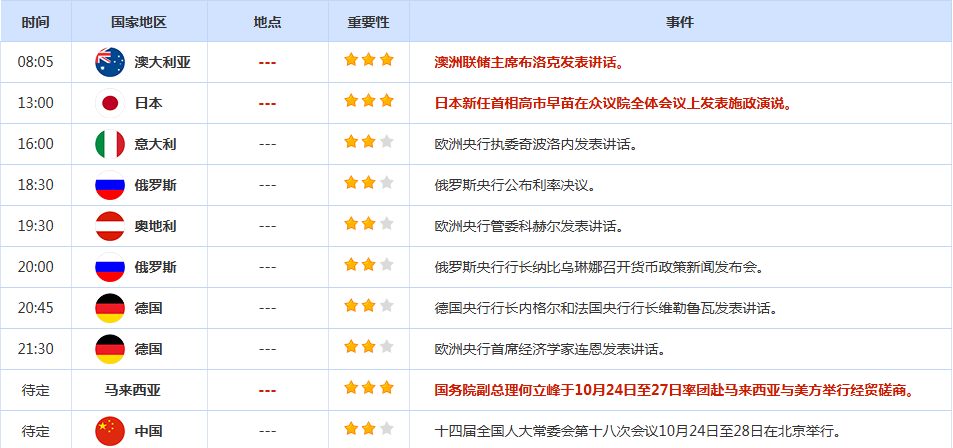Select the 时间 column header
Viewport: 953px width, 448px height.
point(35,21)
